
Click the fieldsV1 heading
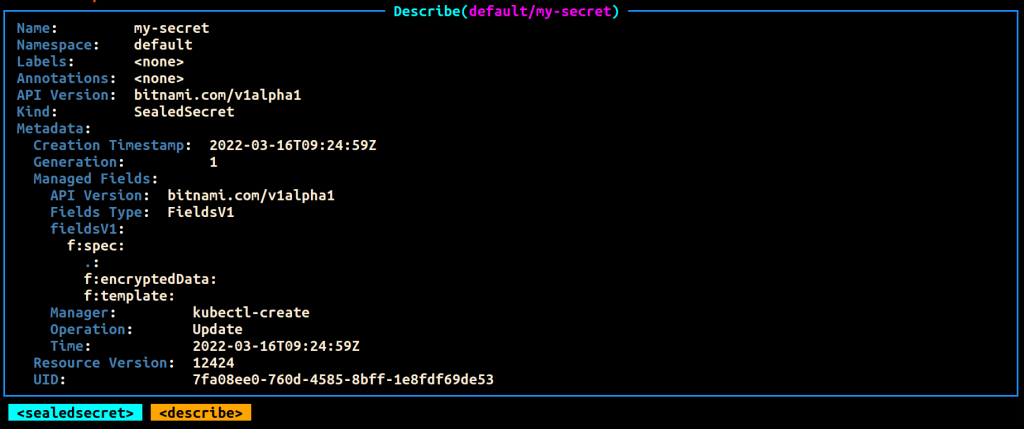click(87, 229)
